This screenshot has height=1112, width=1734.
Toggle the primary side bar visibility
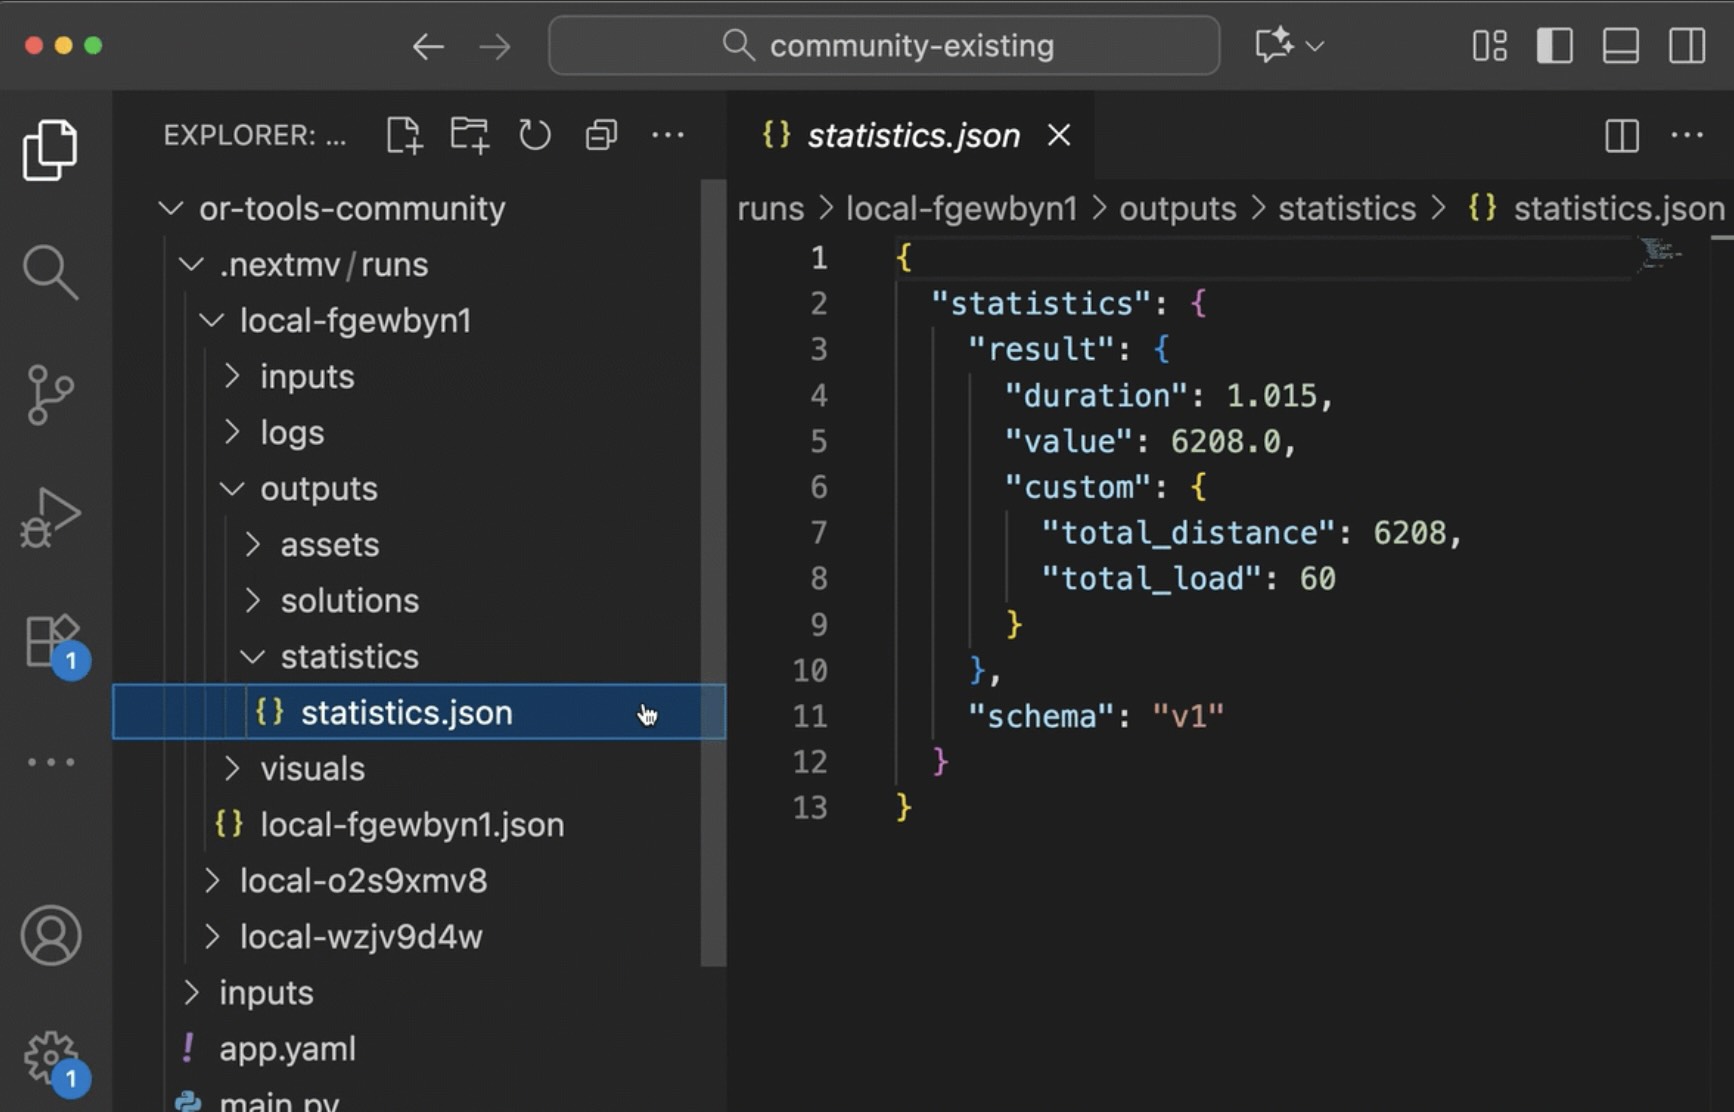pos(1555,46)
